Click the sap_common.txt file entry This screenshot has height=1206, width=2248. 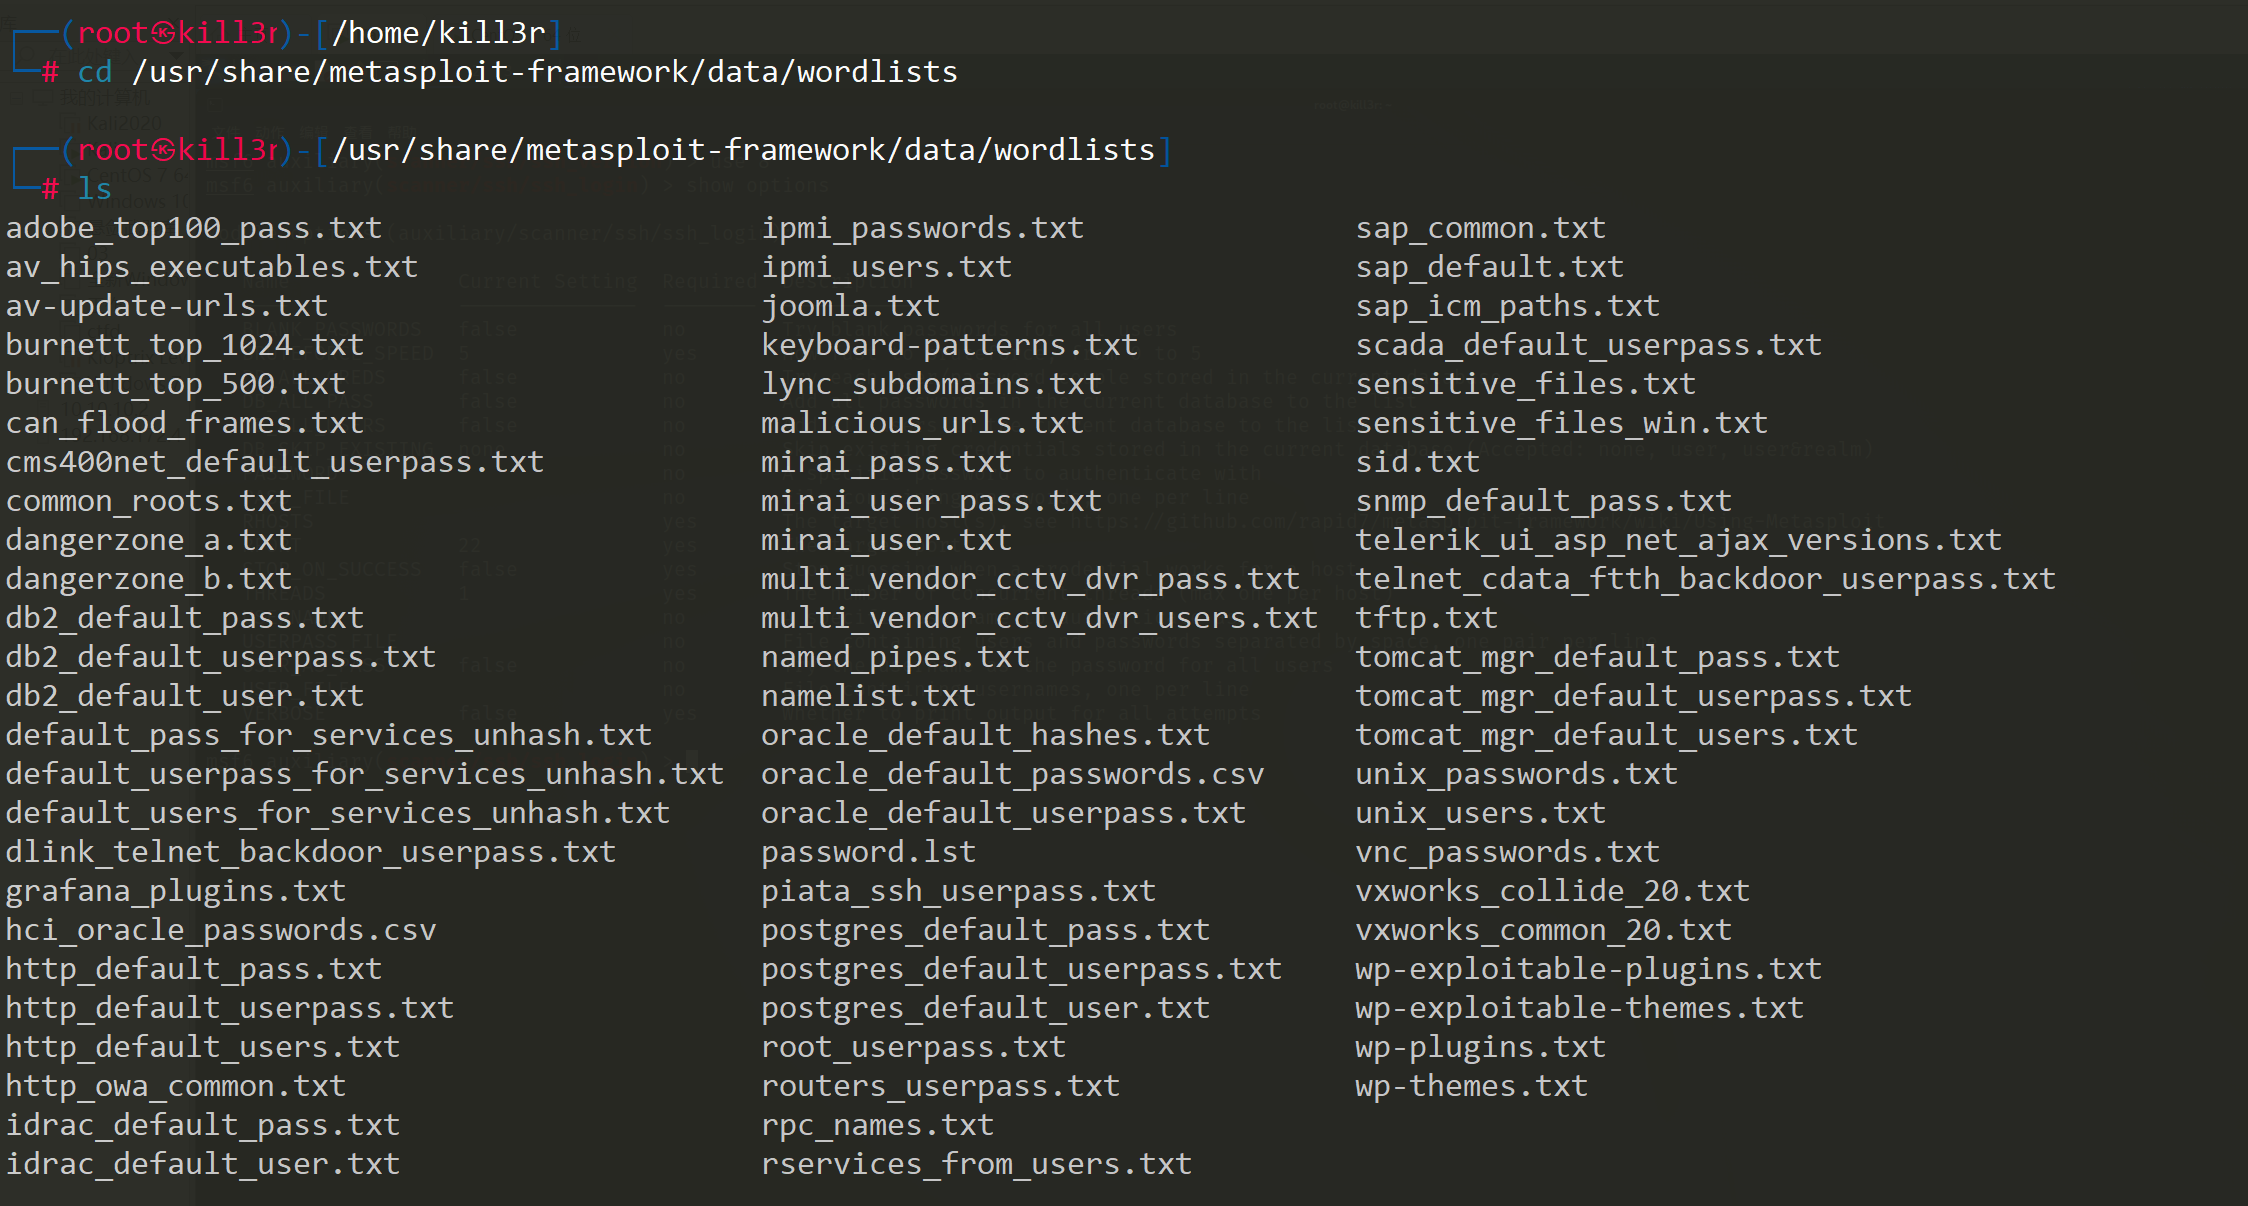[x=1480, y=229]
